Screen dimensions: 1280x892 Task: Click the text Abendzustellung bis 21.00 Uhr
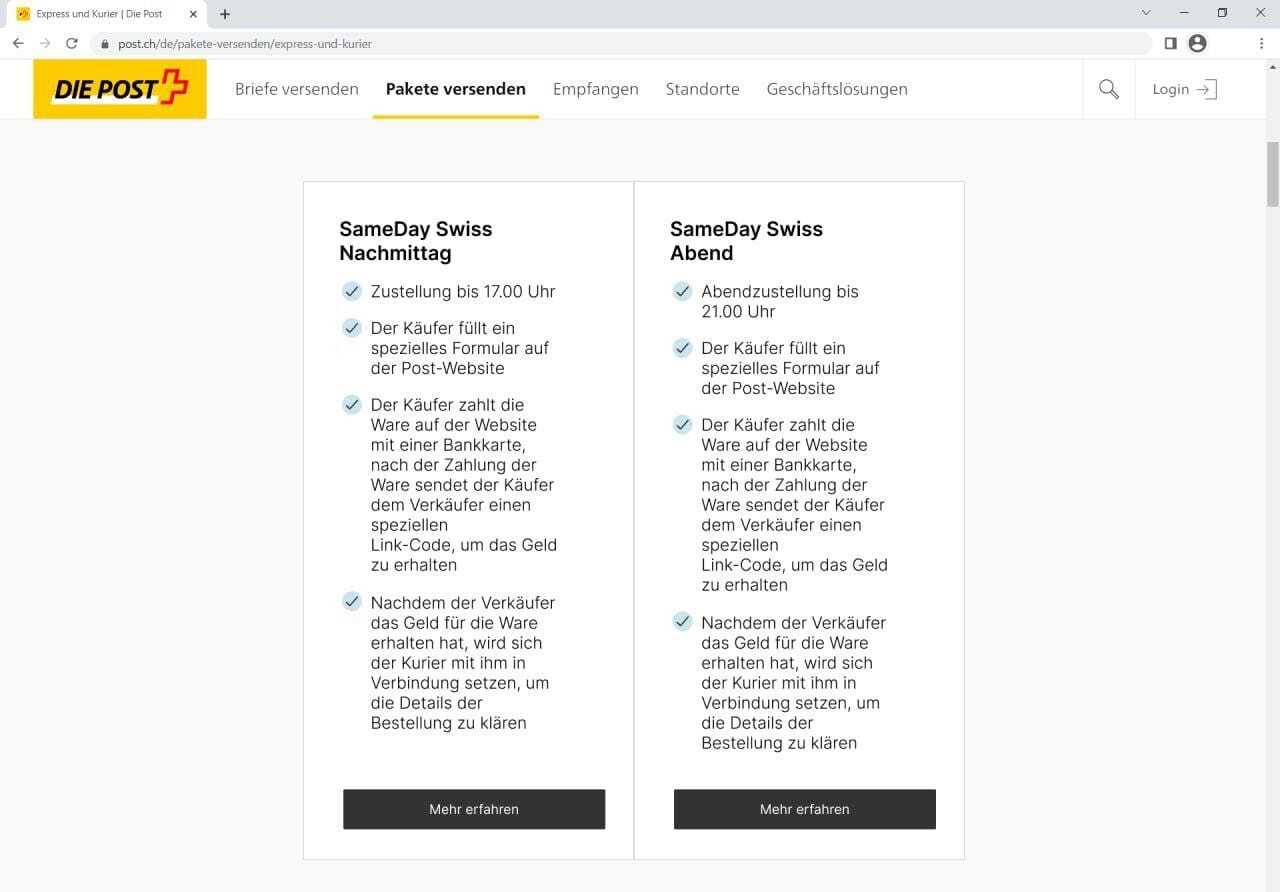780,302
